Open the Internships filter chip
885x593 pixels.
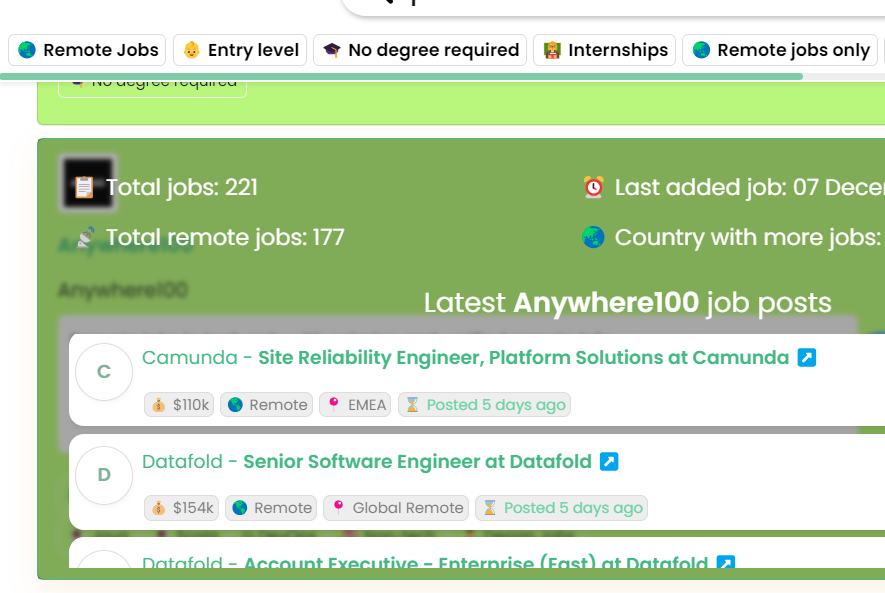point(604,50)
